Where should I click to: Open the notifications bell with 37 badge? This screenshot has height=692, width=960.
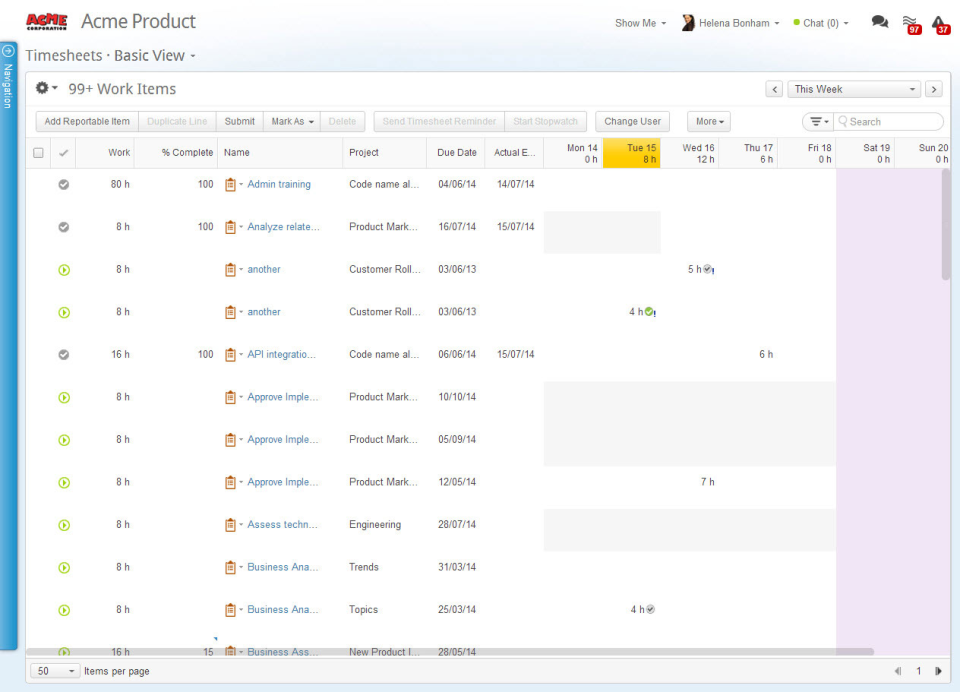coord(938,22)
